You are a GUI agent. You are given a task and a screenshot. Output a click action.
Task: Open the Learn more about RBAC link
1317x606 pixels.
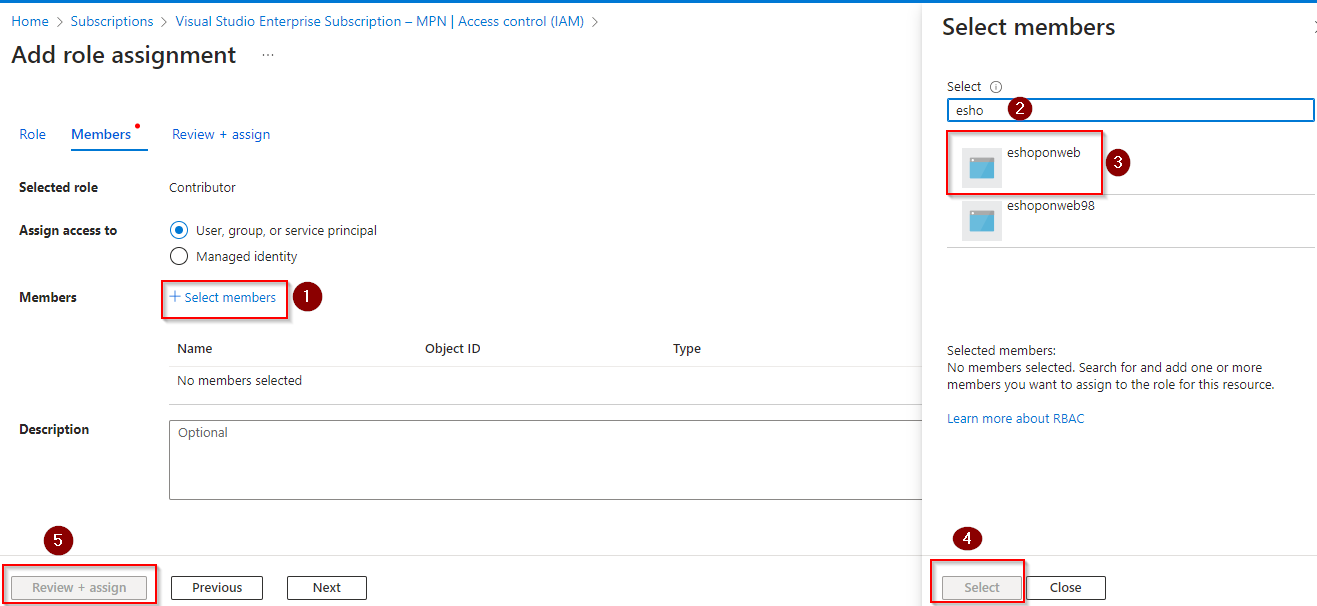point(1015,419)
